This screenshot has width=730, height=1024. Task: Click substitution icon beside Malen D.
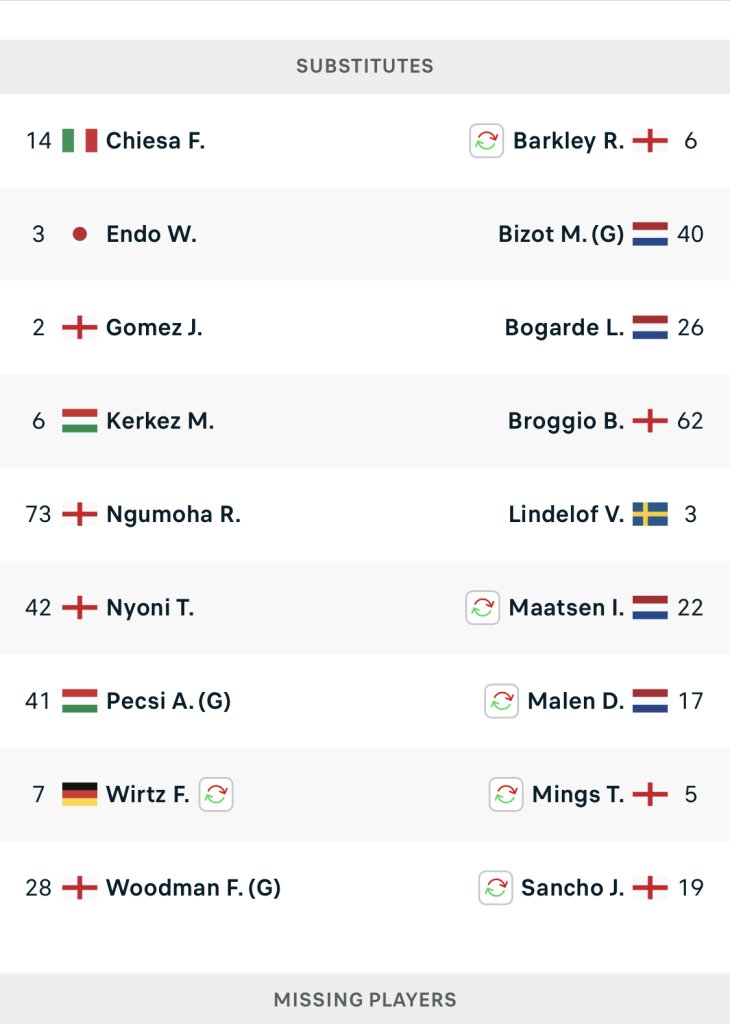coord(501,701)
